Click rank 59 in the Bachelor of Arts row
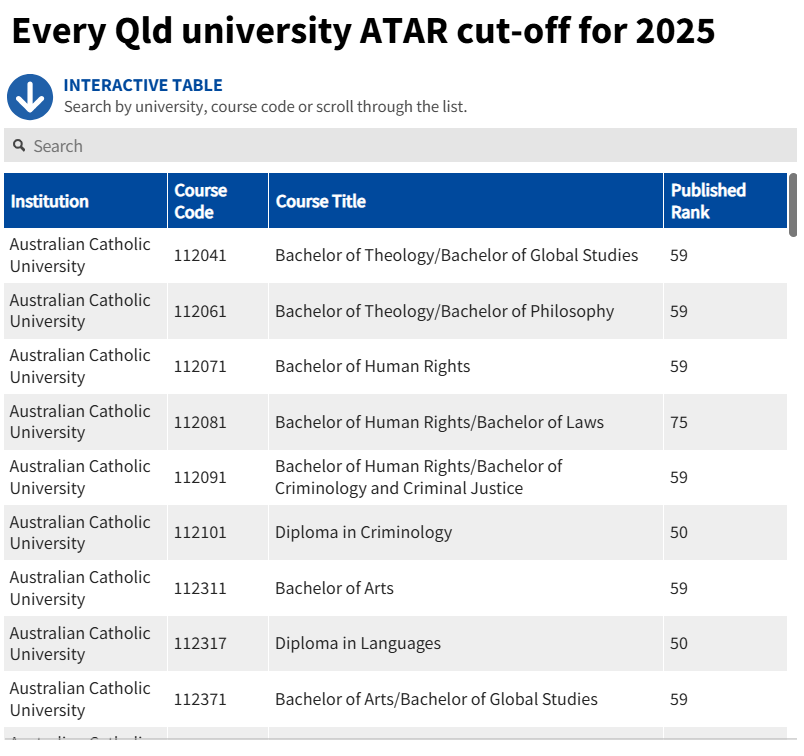Viewport: 804px width, 756px height. (x=679, y=588)
